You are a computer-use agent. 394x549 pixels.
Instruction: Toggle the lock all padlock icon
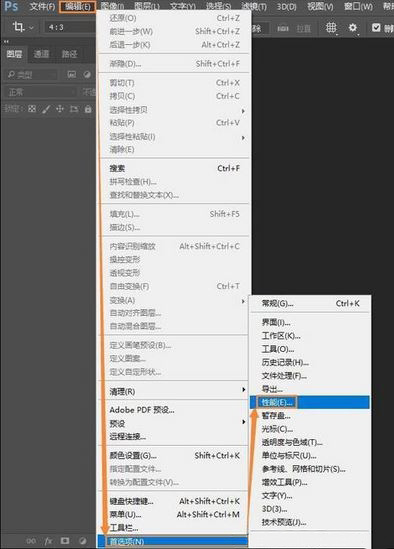point(88,109)
